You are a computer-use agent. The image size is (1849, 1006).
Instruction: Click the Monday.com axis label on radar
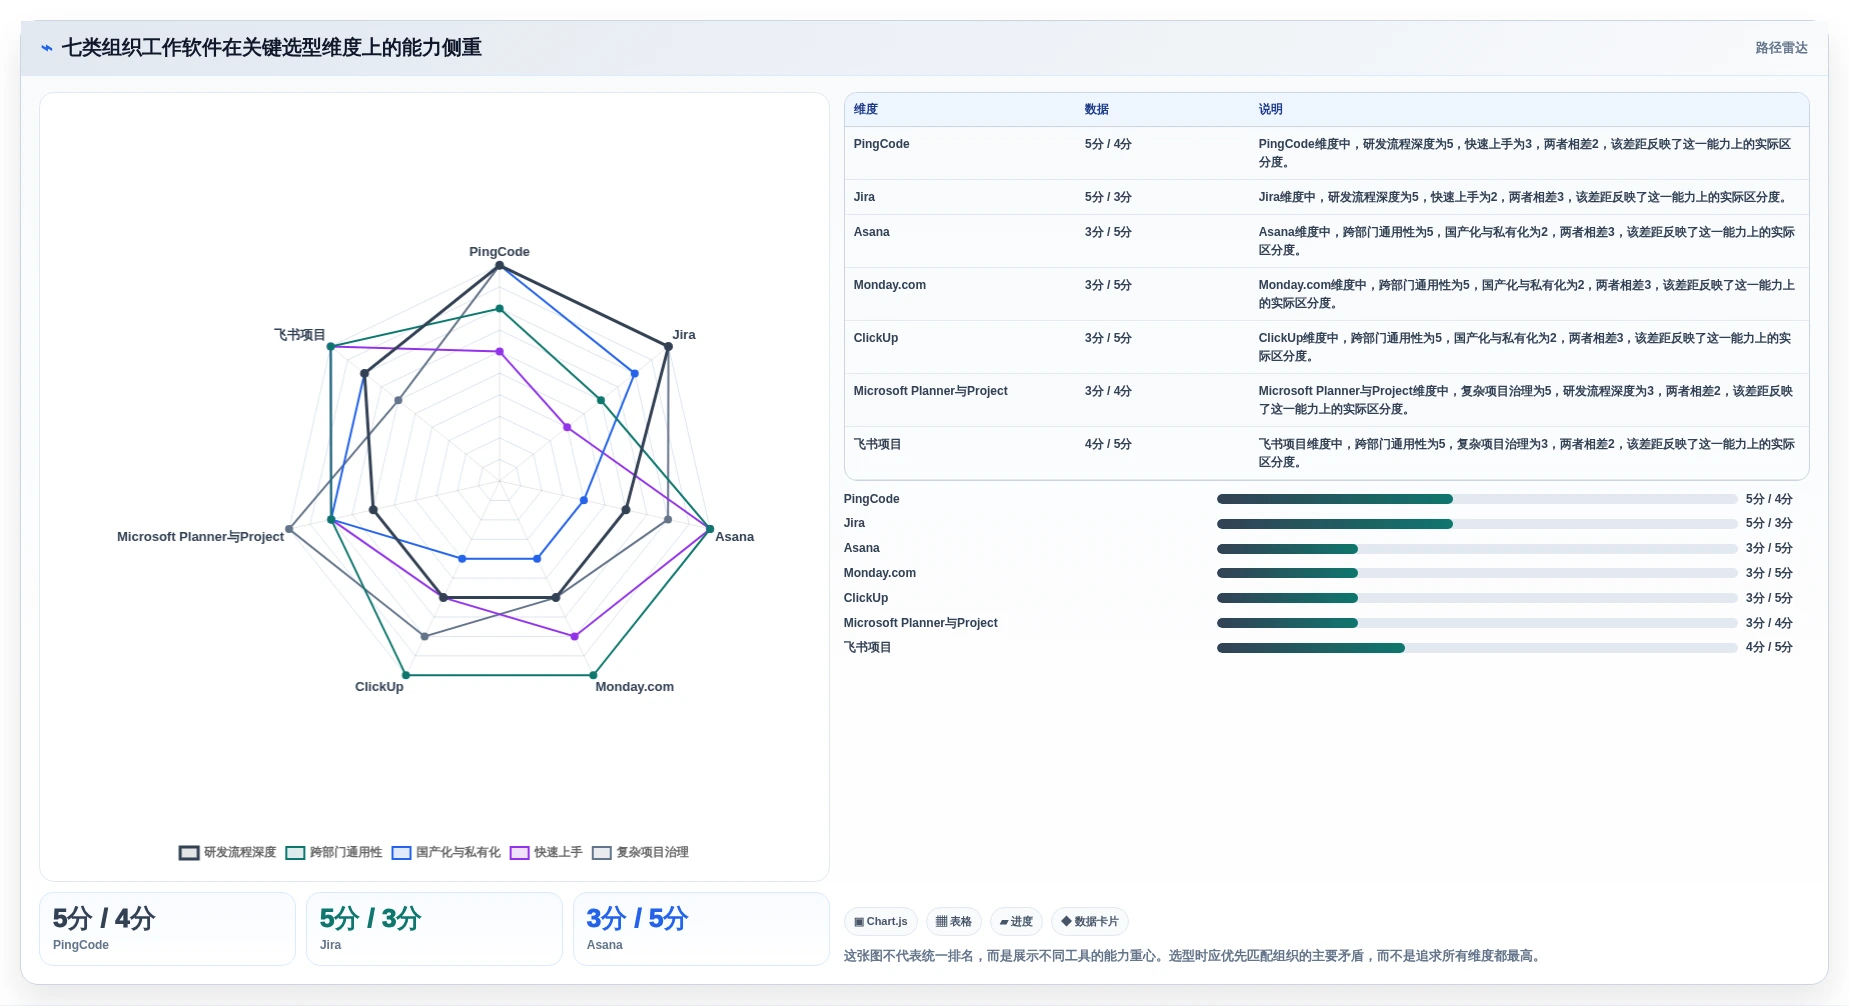(x=635, y=687)
